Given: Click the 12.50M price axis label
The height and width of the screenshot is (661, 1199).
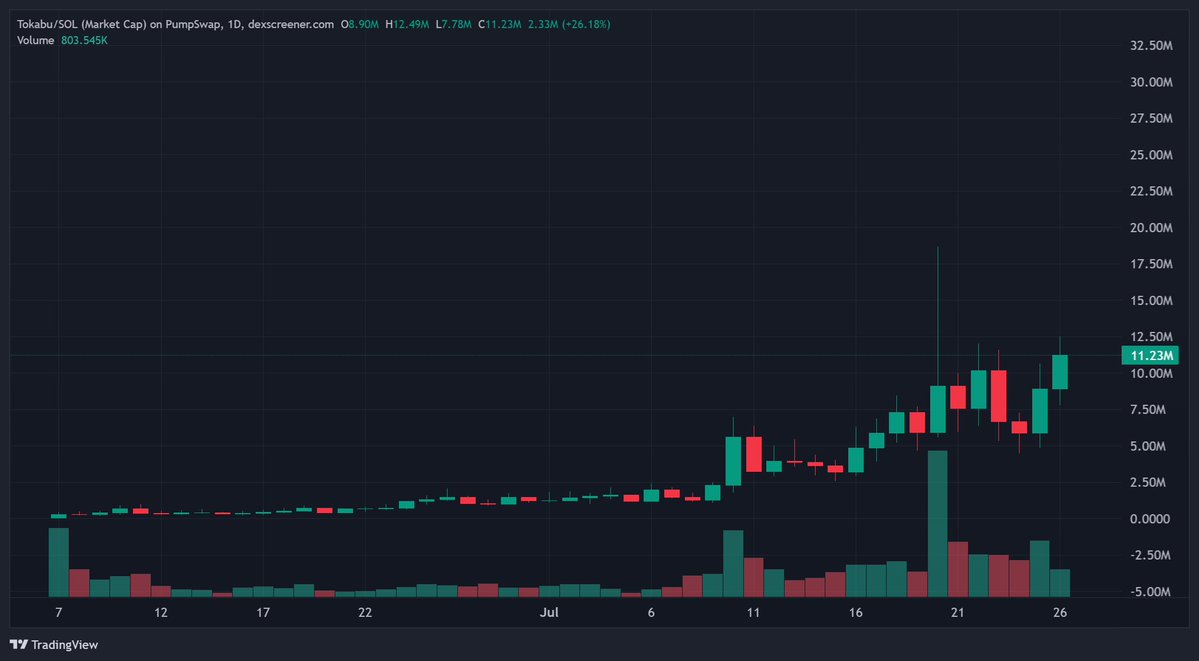Looking at the screenshot, I should pyautogui.click(x=1151, y=337).
